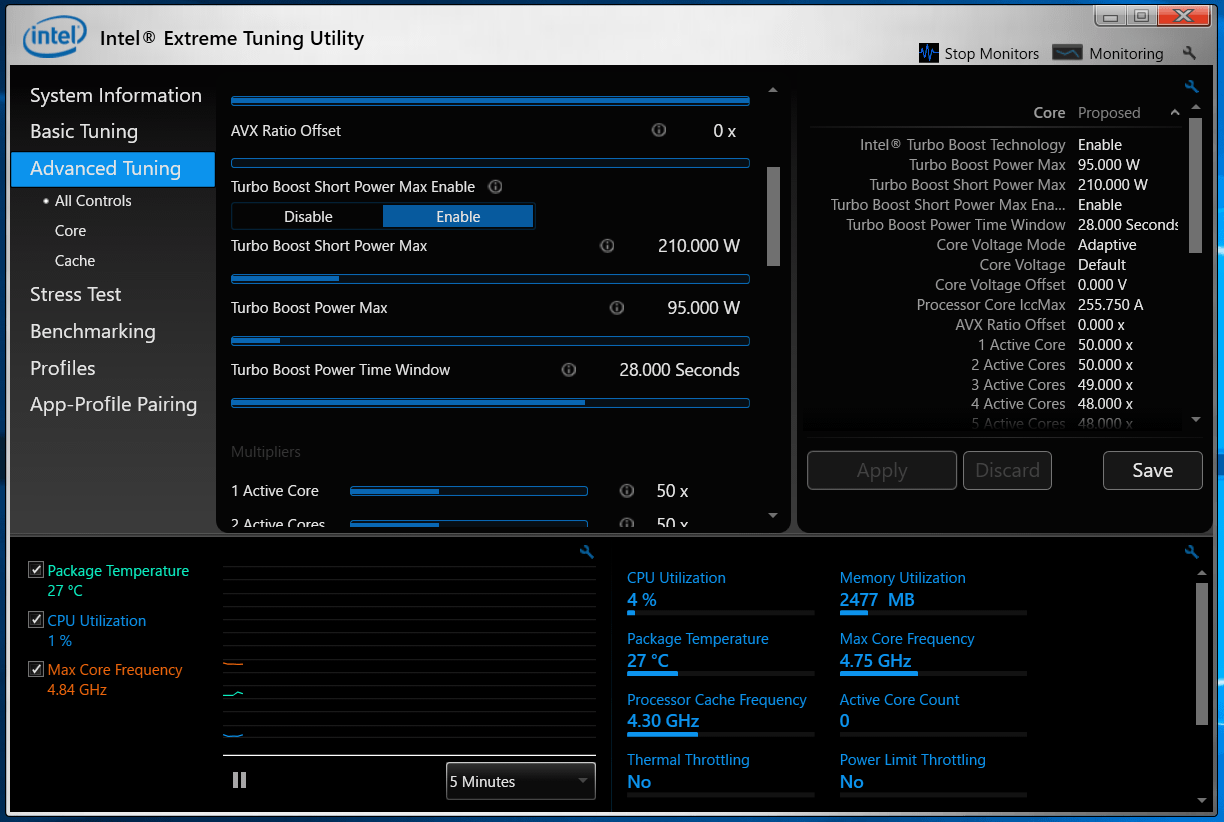Click the Monitoring graph icon
Viewport: 1224px width, 822px height.
[x=1068, y=53]
